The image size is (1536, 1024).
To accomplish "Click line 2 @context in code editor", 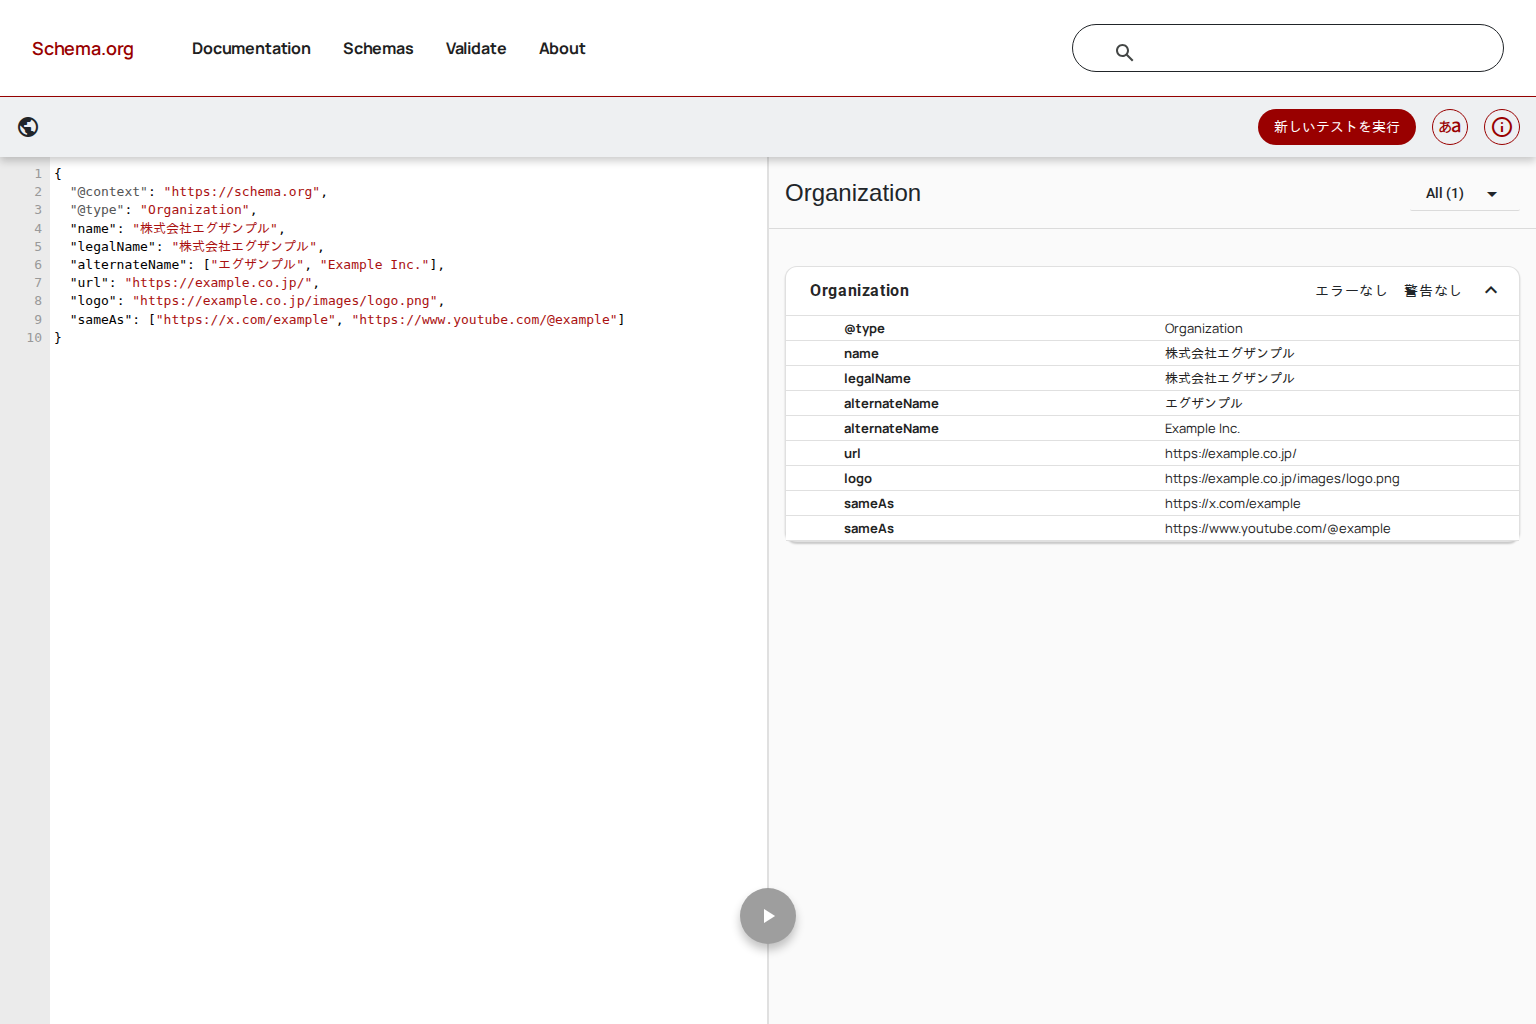I will tap(198, 192).
